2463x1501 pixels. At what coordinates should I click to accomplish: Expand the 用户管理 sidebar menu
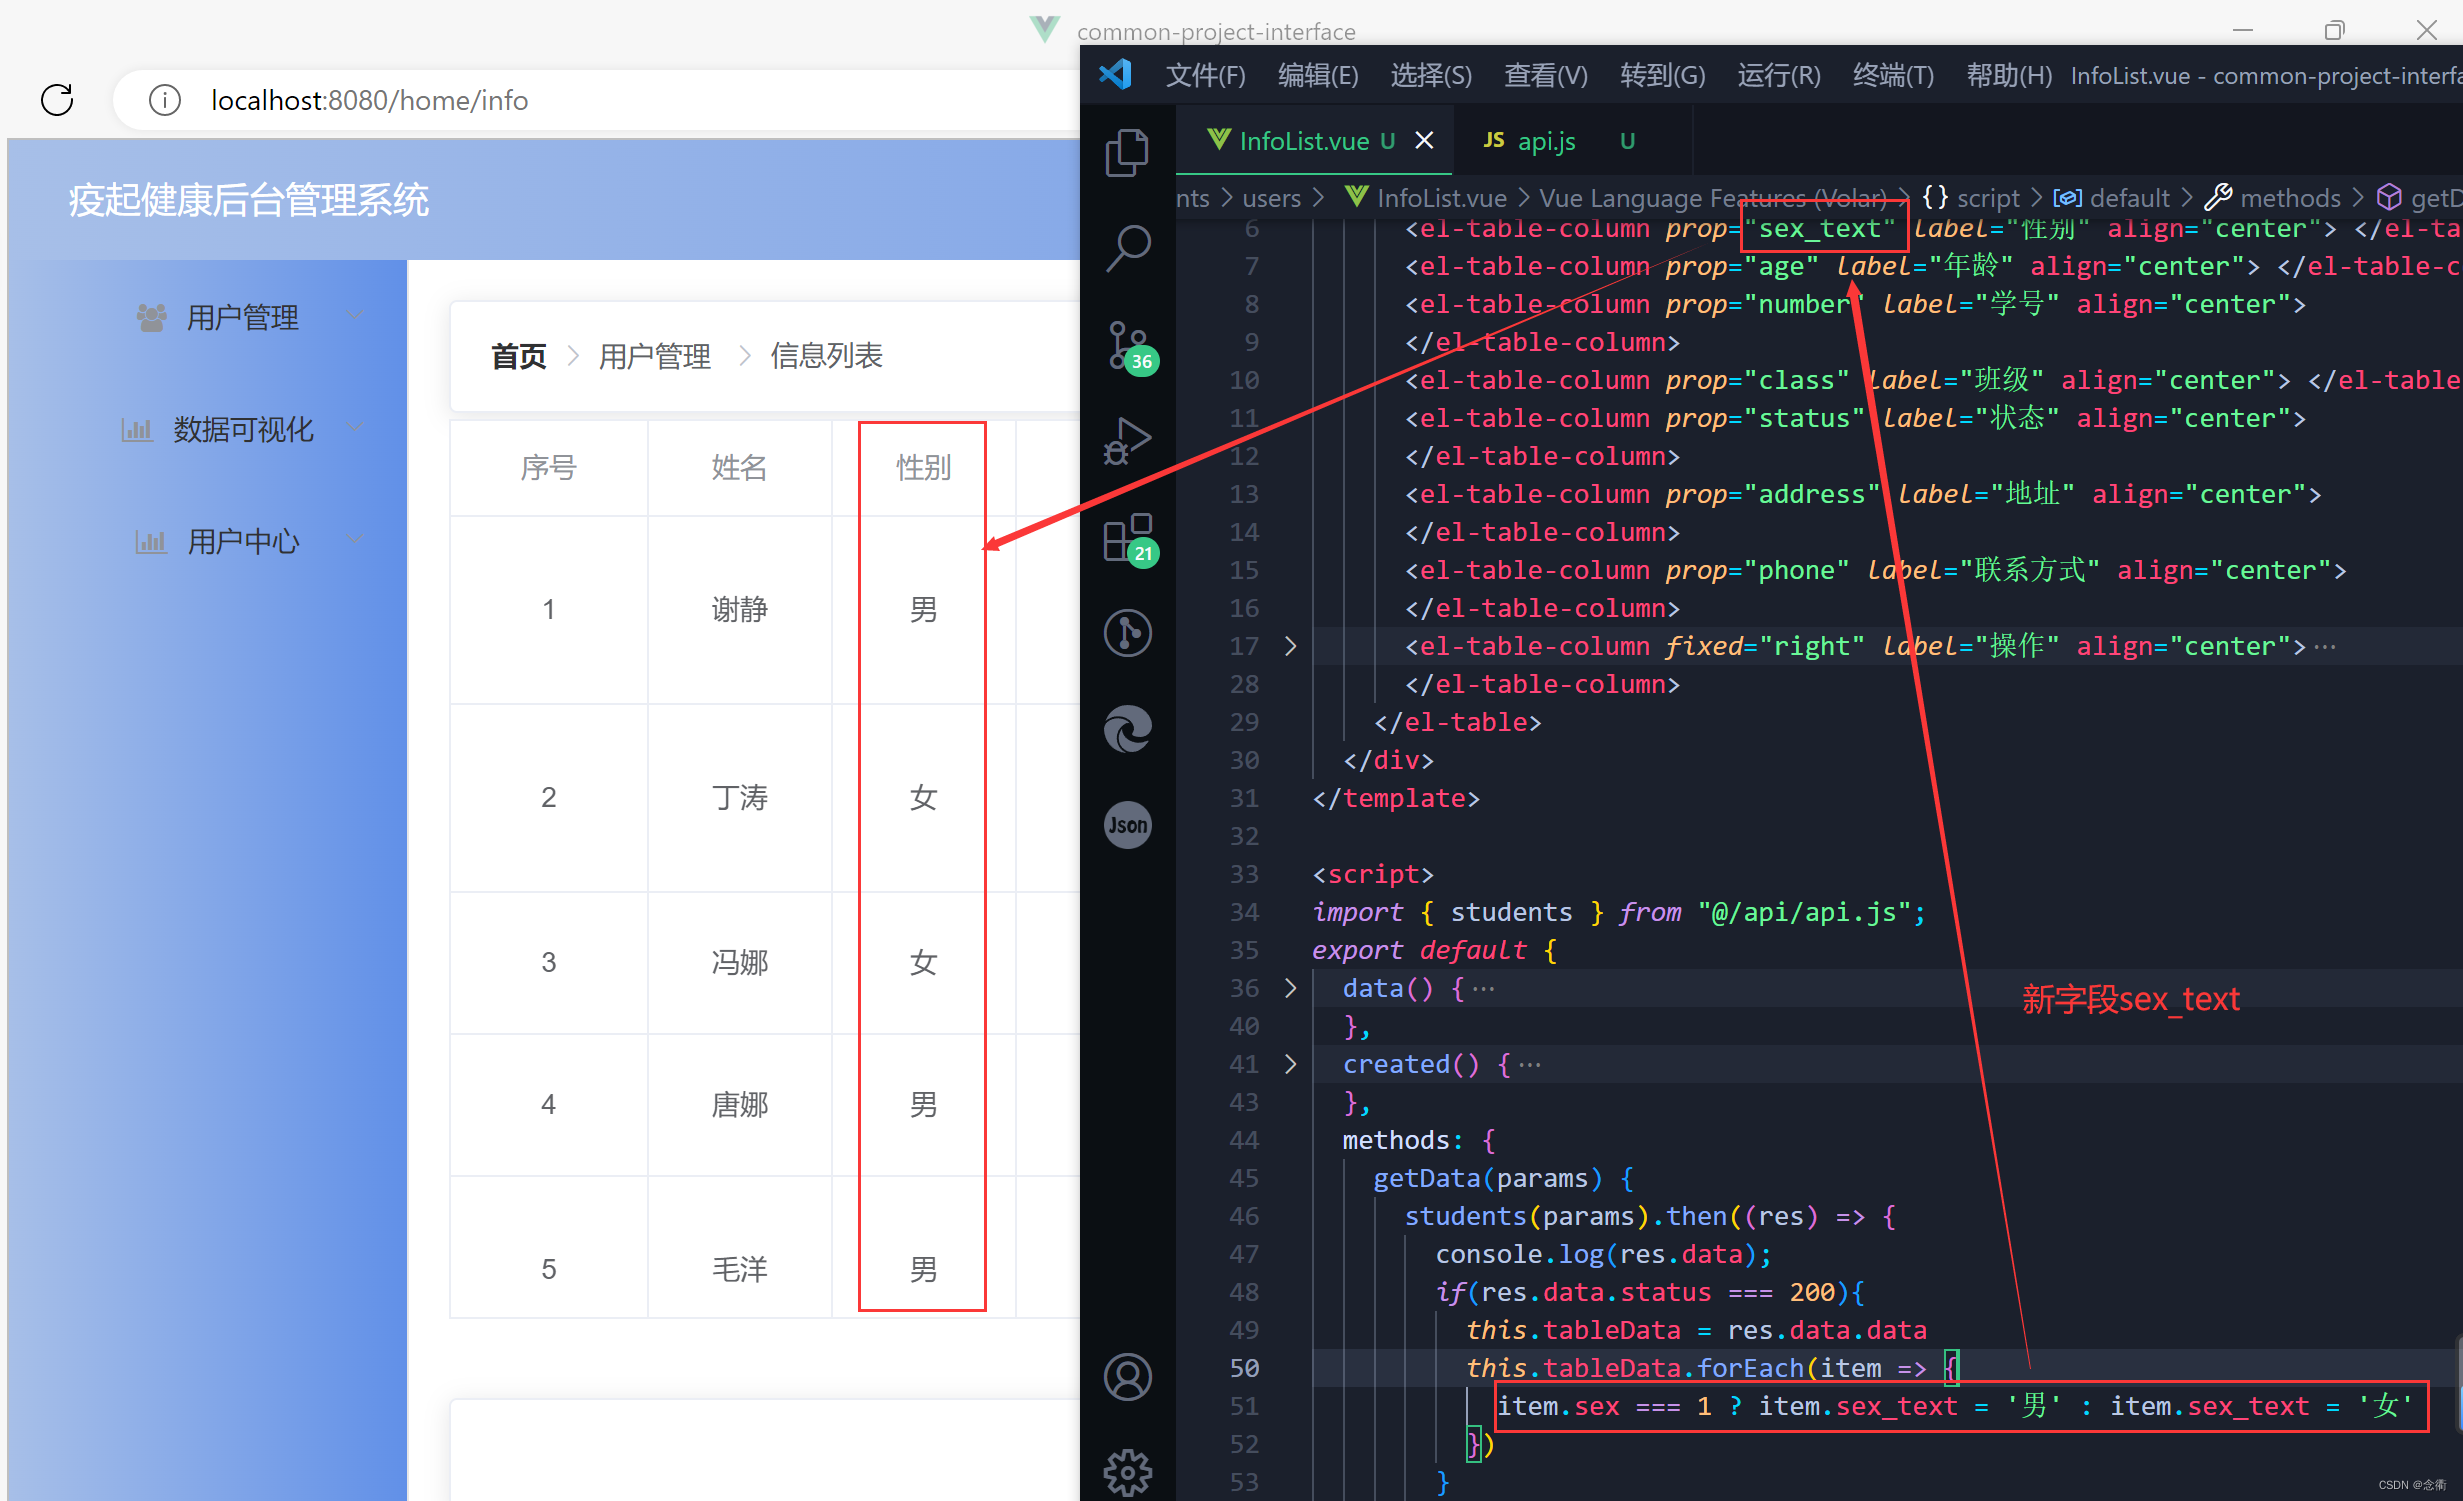[243, 318]
